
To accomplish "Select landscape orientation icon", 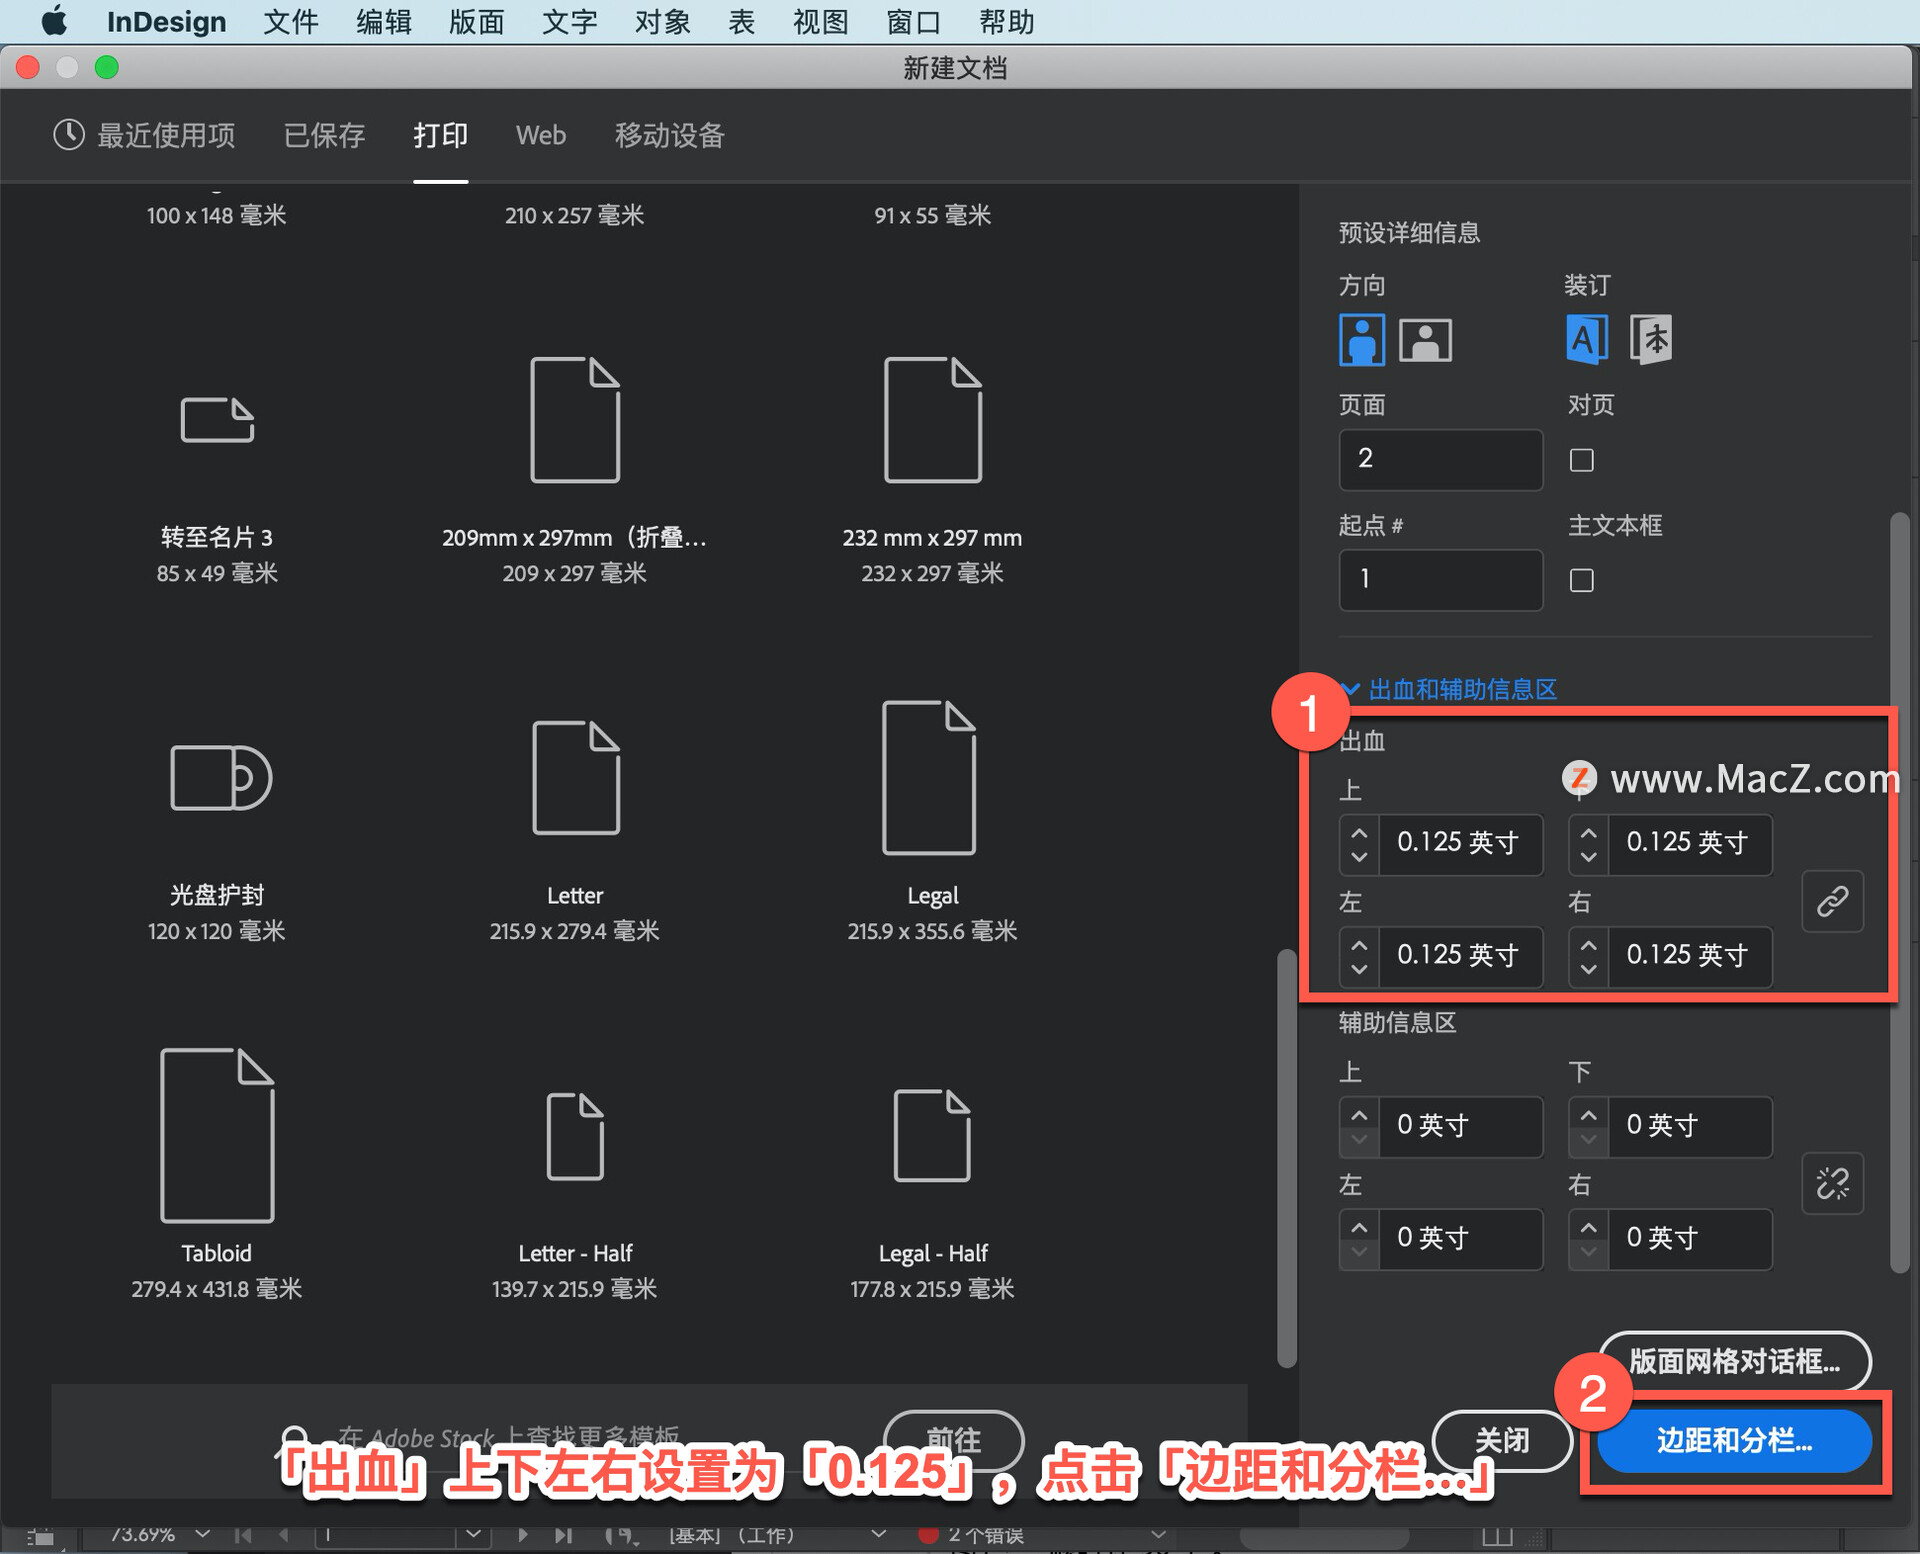I will tap(1425, 340).
